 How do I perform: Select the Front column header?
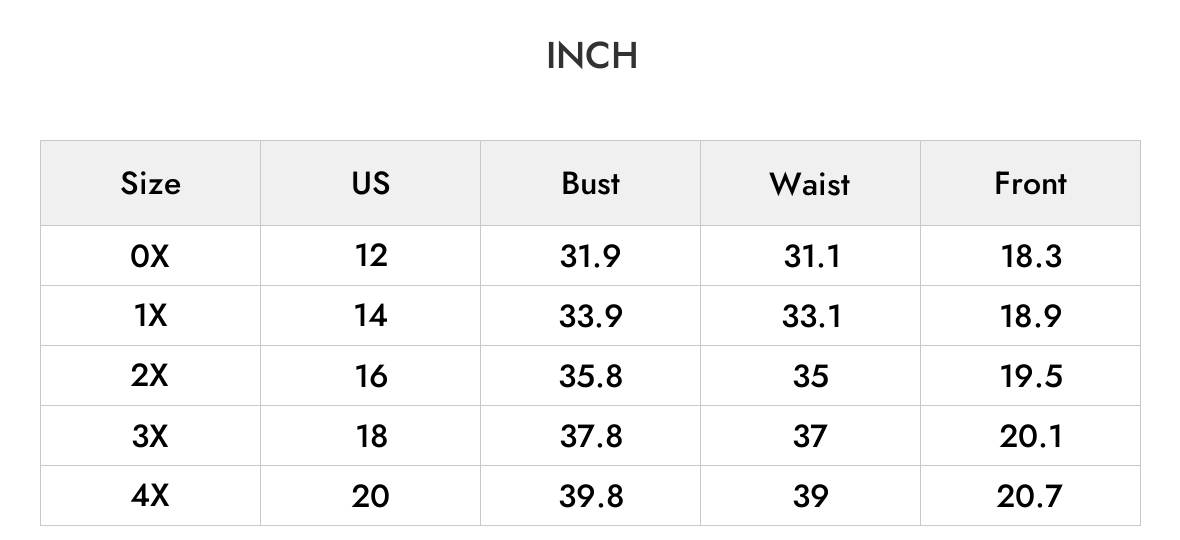click(1030, 183)
